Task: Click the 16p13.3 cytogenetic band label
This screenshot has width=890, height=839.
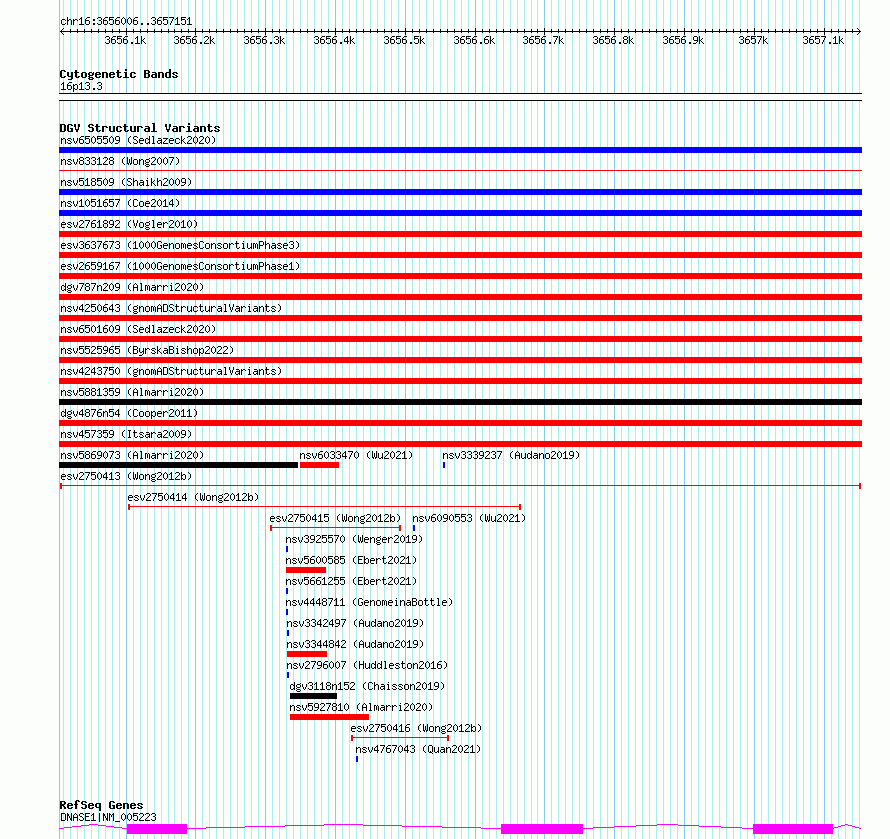Action: pyautogui.click(x=81, y=86)
